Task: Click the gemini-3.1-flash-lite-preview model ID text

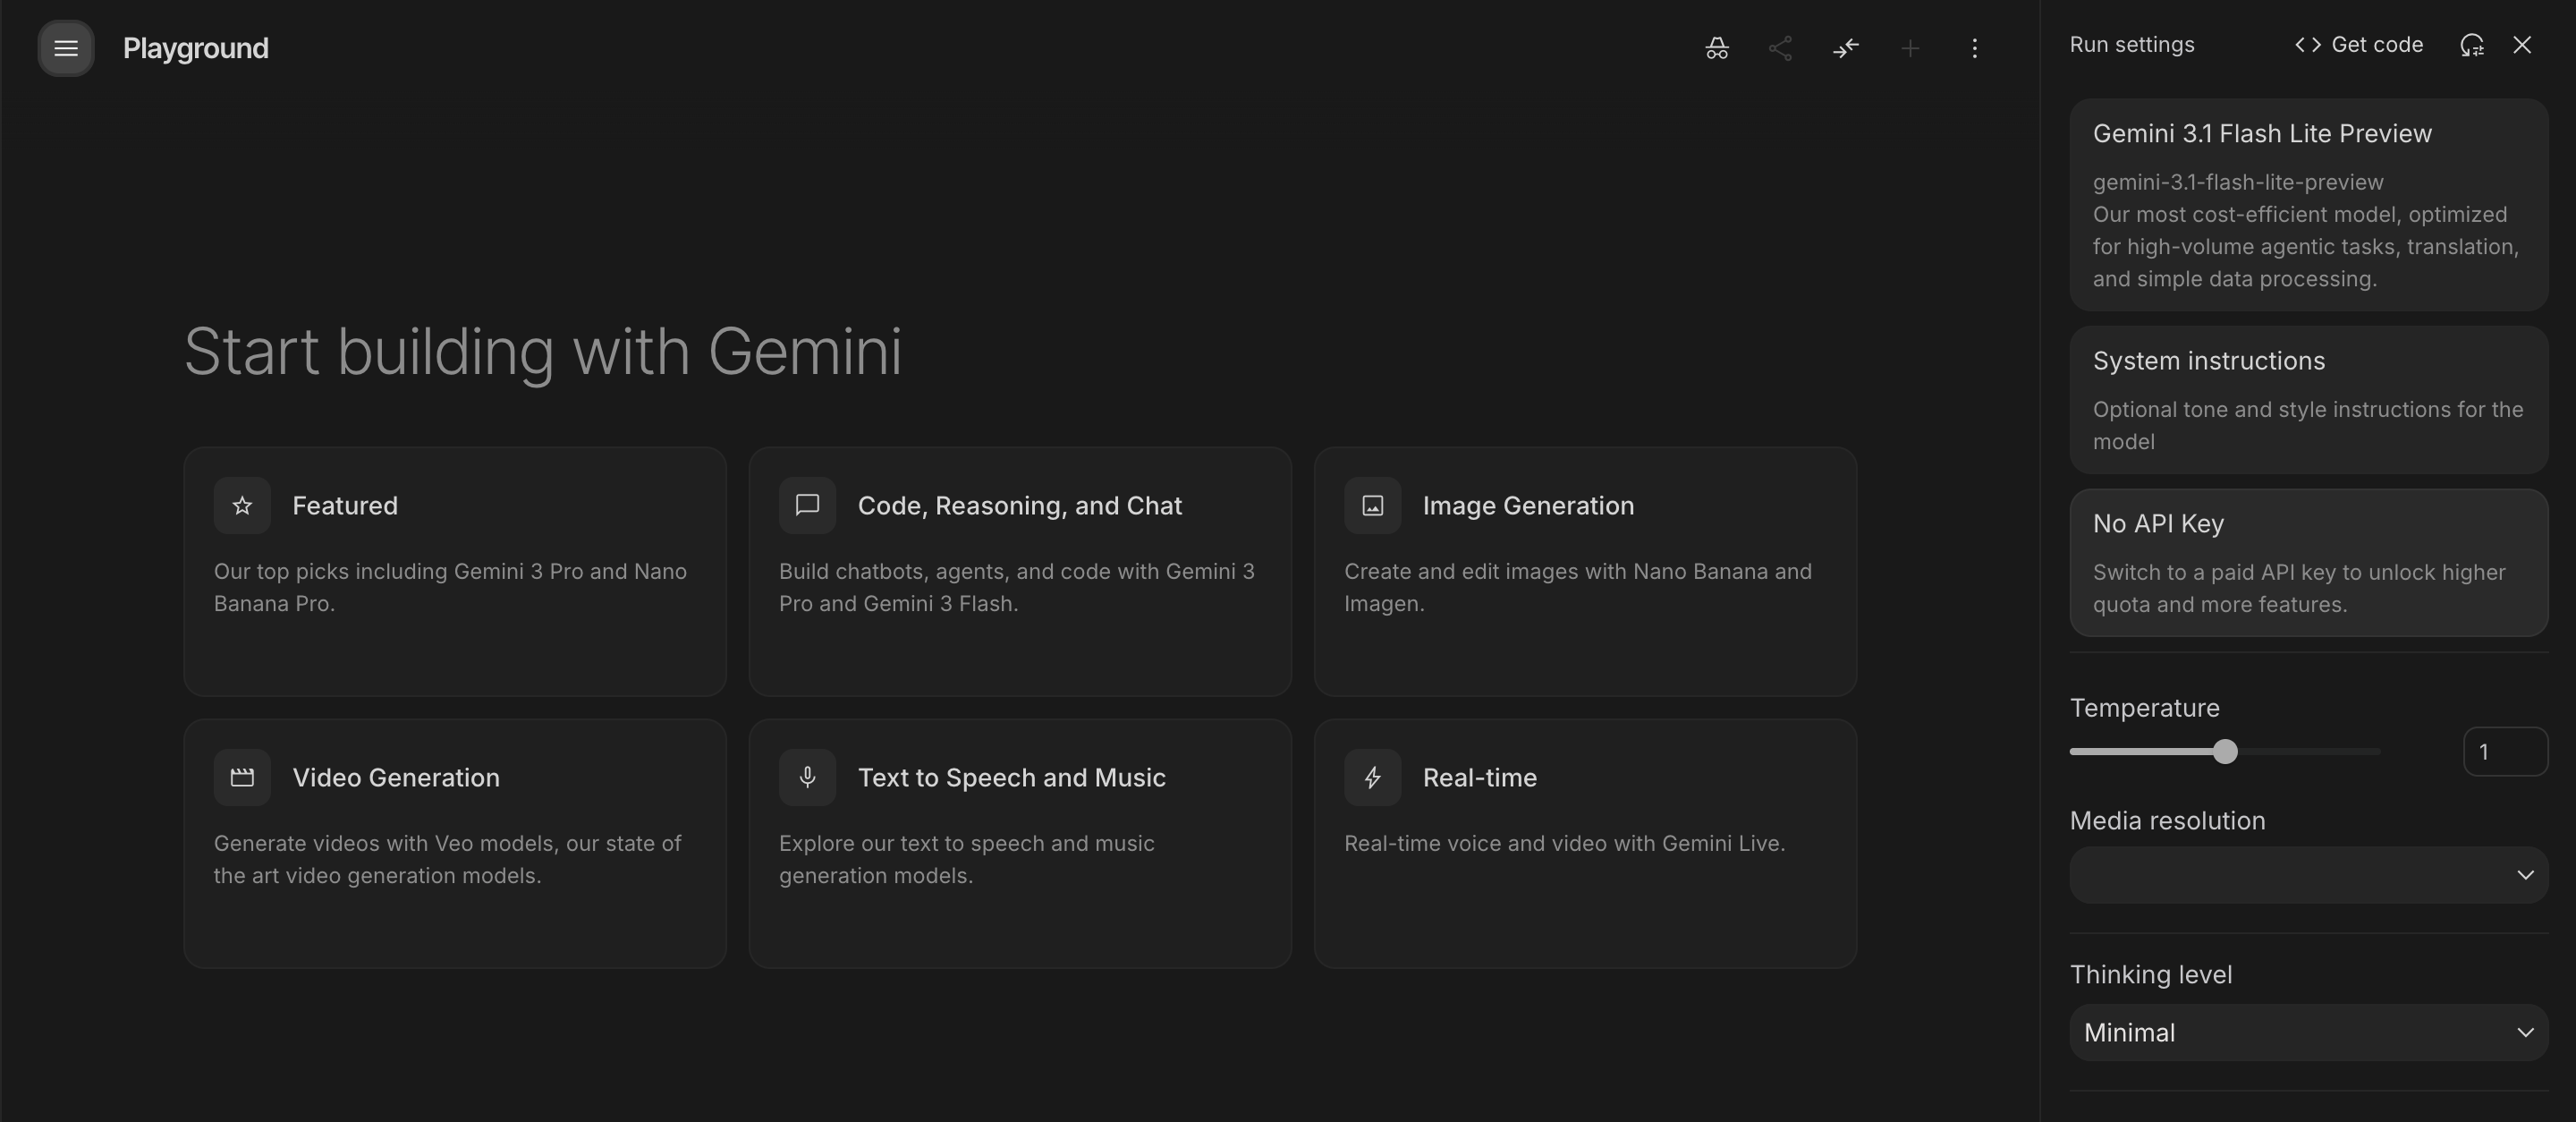Action: 2238,182
